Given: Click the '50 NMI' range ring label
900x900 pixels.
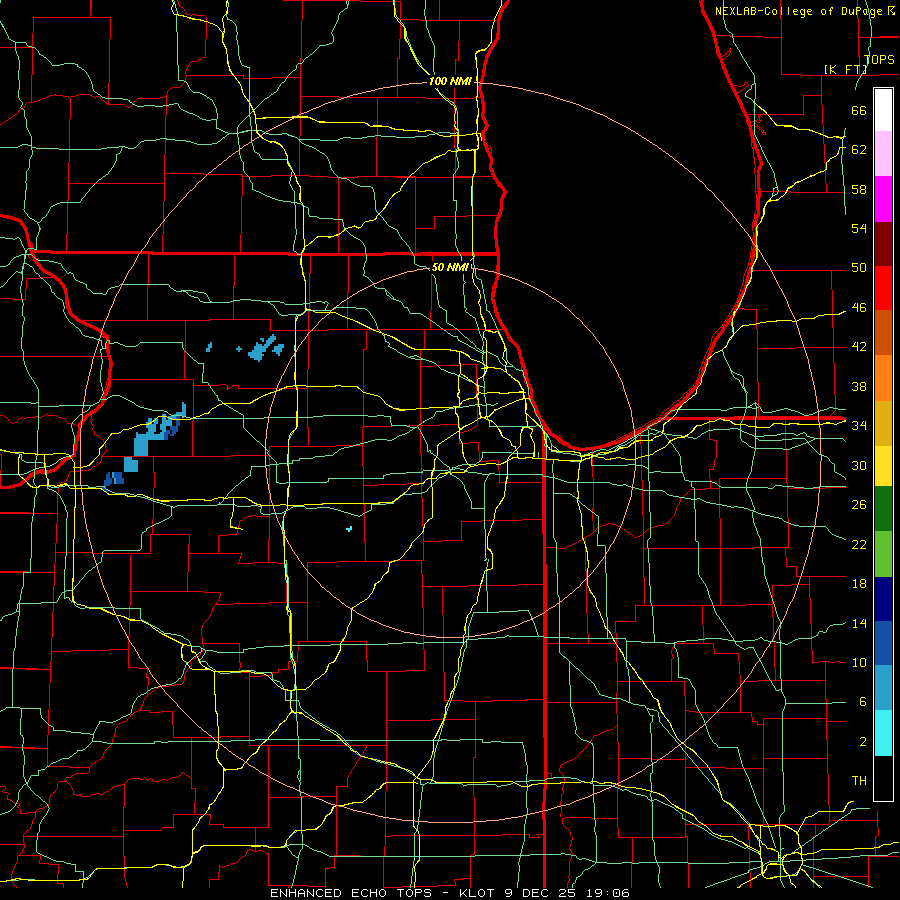Looking at the screenshot, I should [x=450, y=267].
